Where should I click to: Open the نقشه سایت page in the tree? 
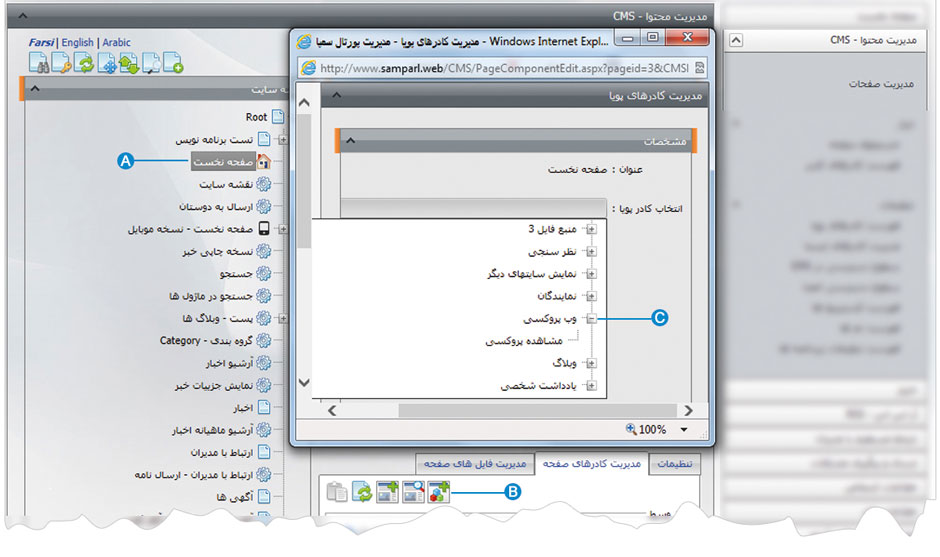click(226, 184)
